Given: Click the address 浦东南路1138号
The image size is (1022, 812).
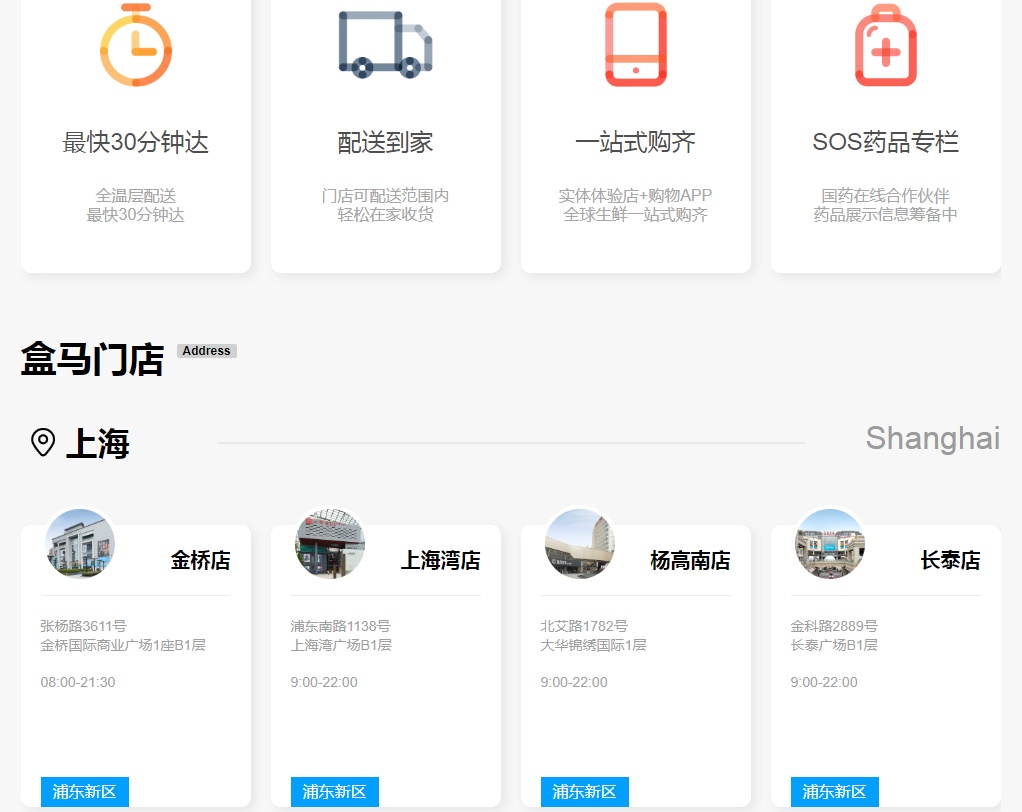Looking at the screenshot, I should pos(340,626).
